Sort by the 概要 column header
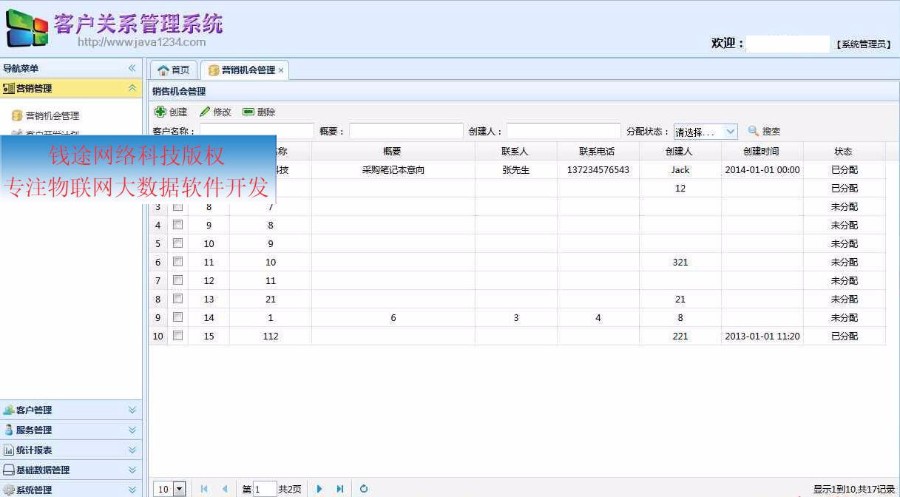 coord(393,152)
